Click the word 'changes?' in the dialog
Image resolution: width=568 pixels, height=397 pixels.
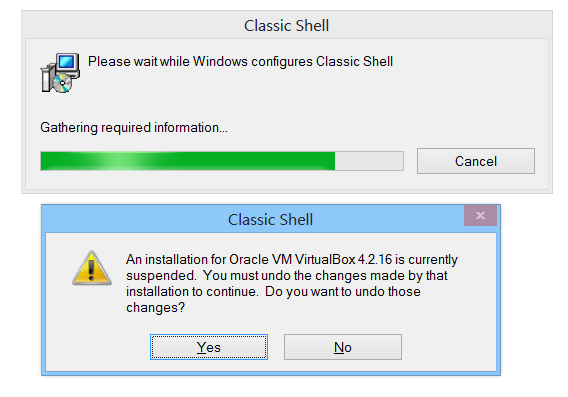pos(155,308)
